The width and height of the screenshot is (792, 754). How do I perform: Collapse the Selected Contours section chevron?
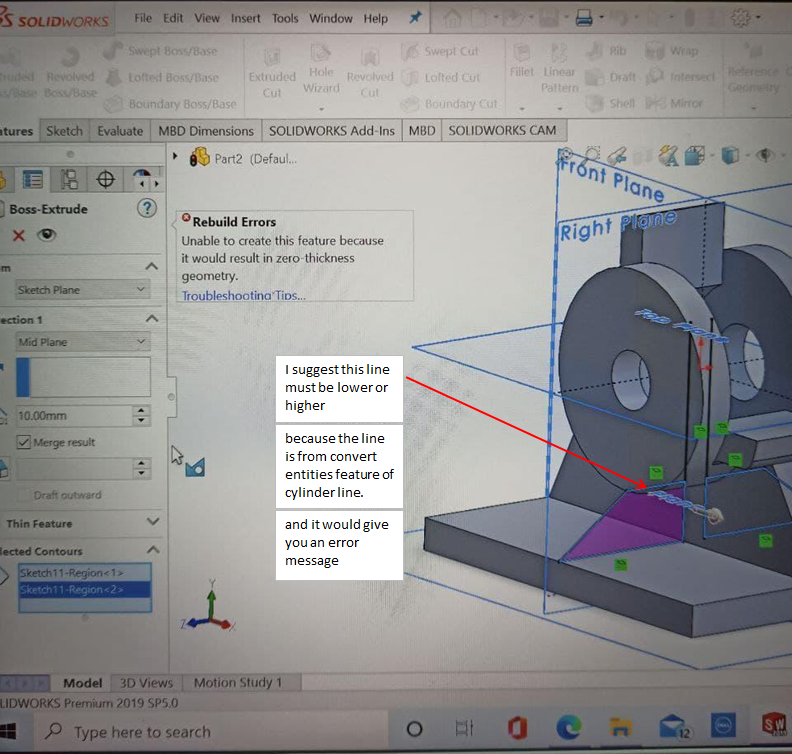[x=153, y=549]
